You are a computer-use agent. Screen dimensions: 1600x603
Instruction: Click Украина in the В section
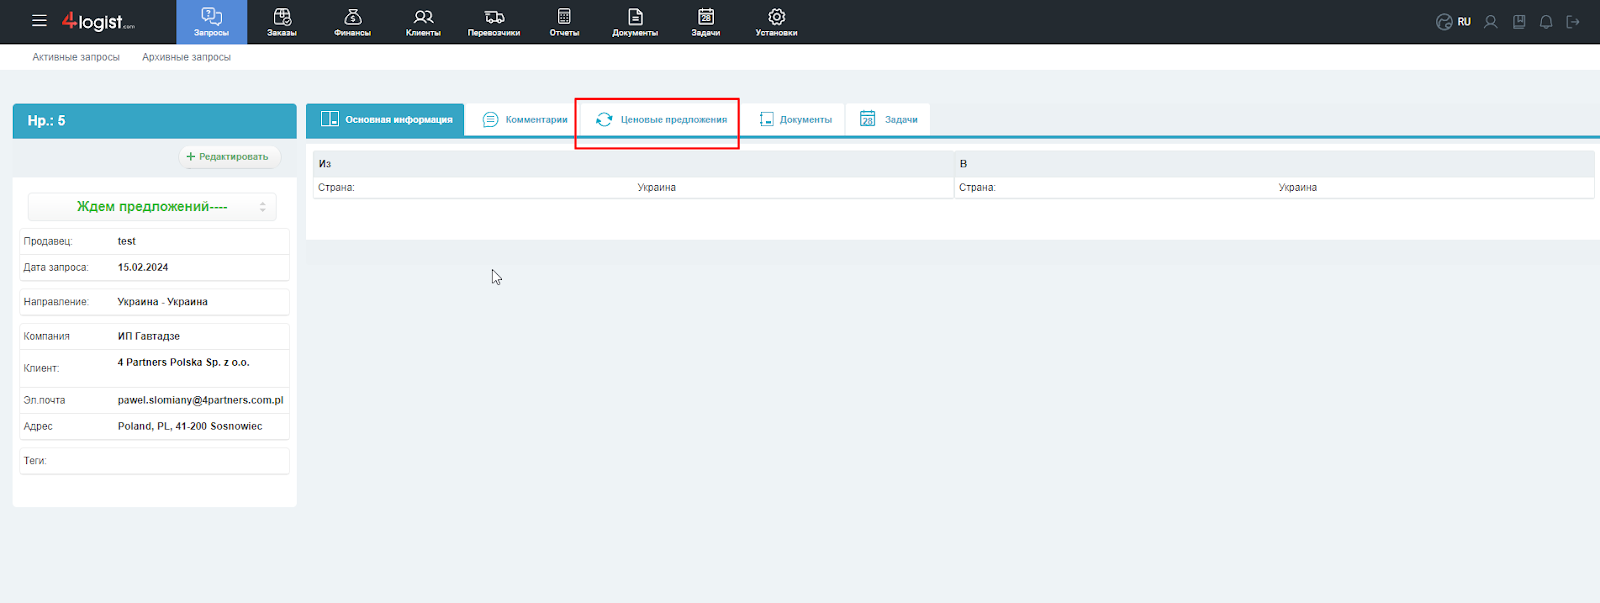coord(1297,187)
